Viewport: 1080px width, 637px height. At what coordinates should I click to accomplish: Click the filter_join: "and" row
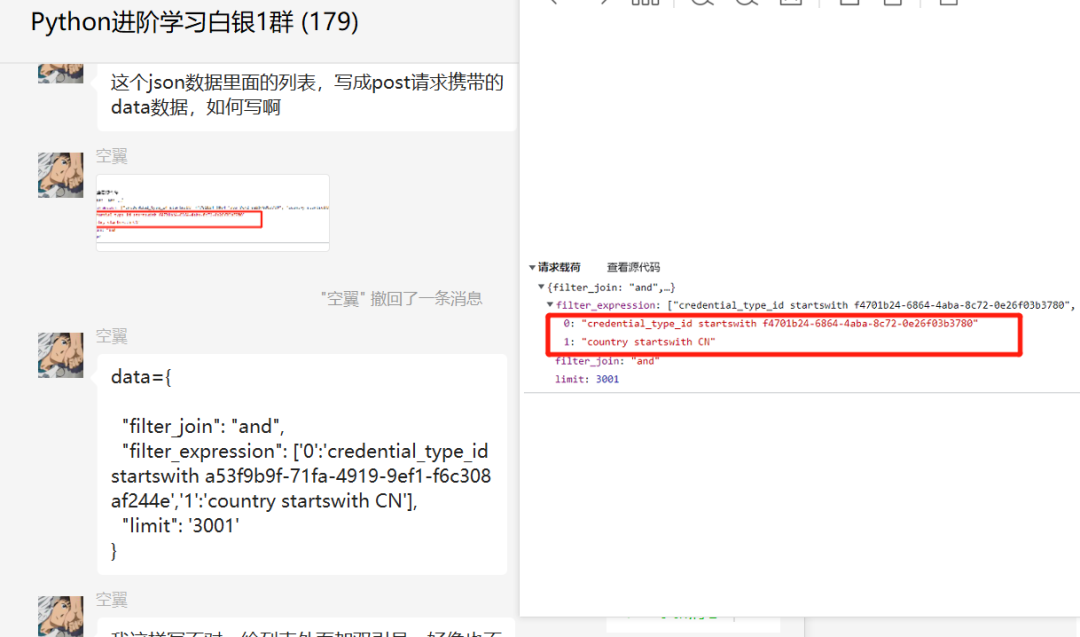tap(607, 361)
